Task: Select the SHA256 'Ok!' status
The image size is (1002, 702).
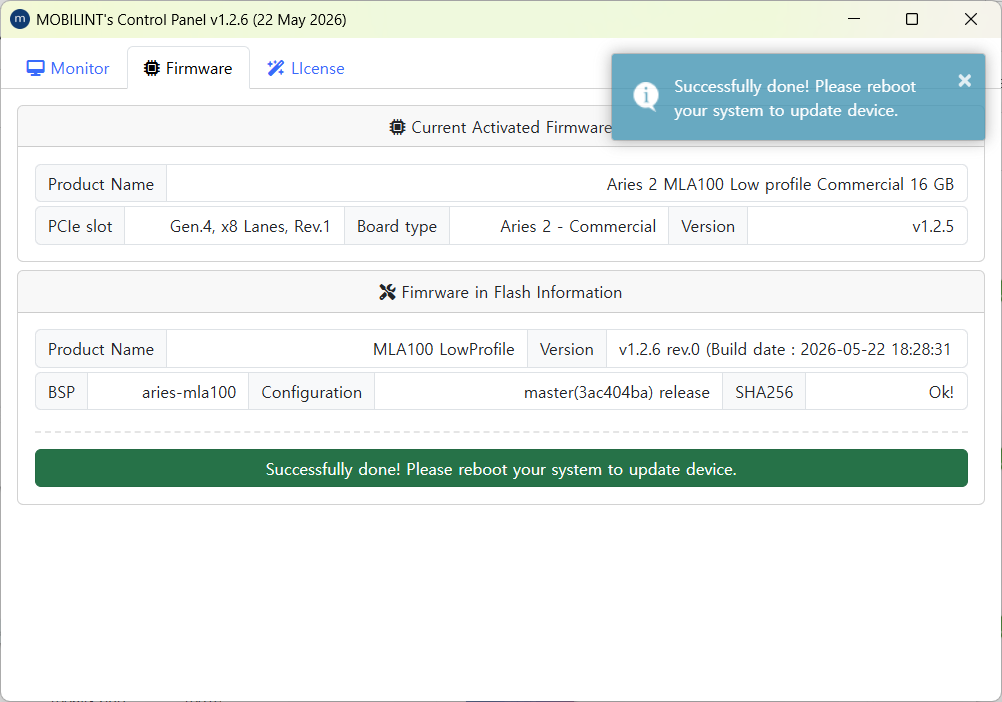Action: click(x=941, y=392)
